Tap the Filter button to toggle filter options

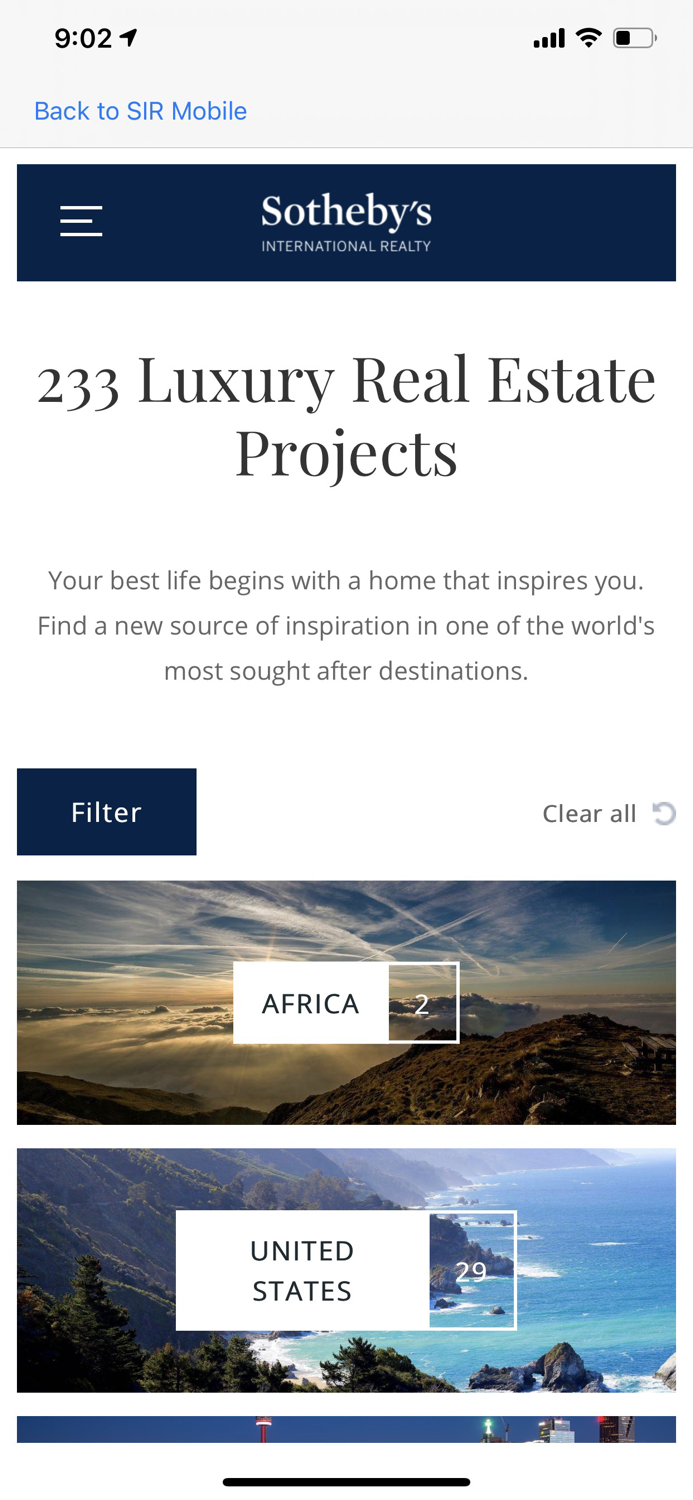pyautogui.click(x=106, y=811)
